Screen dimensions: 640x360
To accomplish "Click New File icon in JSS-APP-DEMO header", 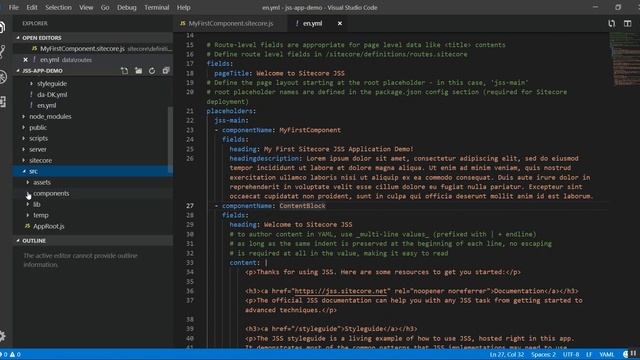I will (x=124, y=71).
